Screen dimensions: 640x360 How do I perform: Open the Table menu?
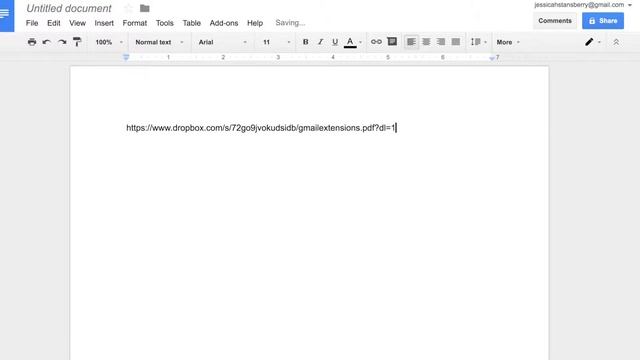point(191,23)
